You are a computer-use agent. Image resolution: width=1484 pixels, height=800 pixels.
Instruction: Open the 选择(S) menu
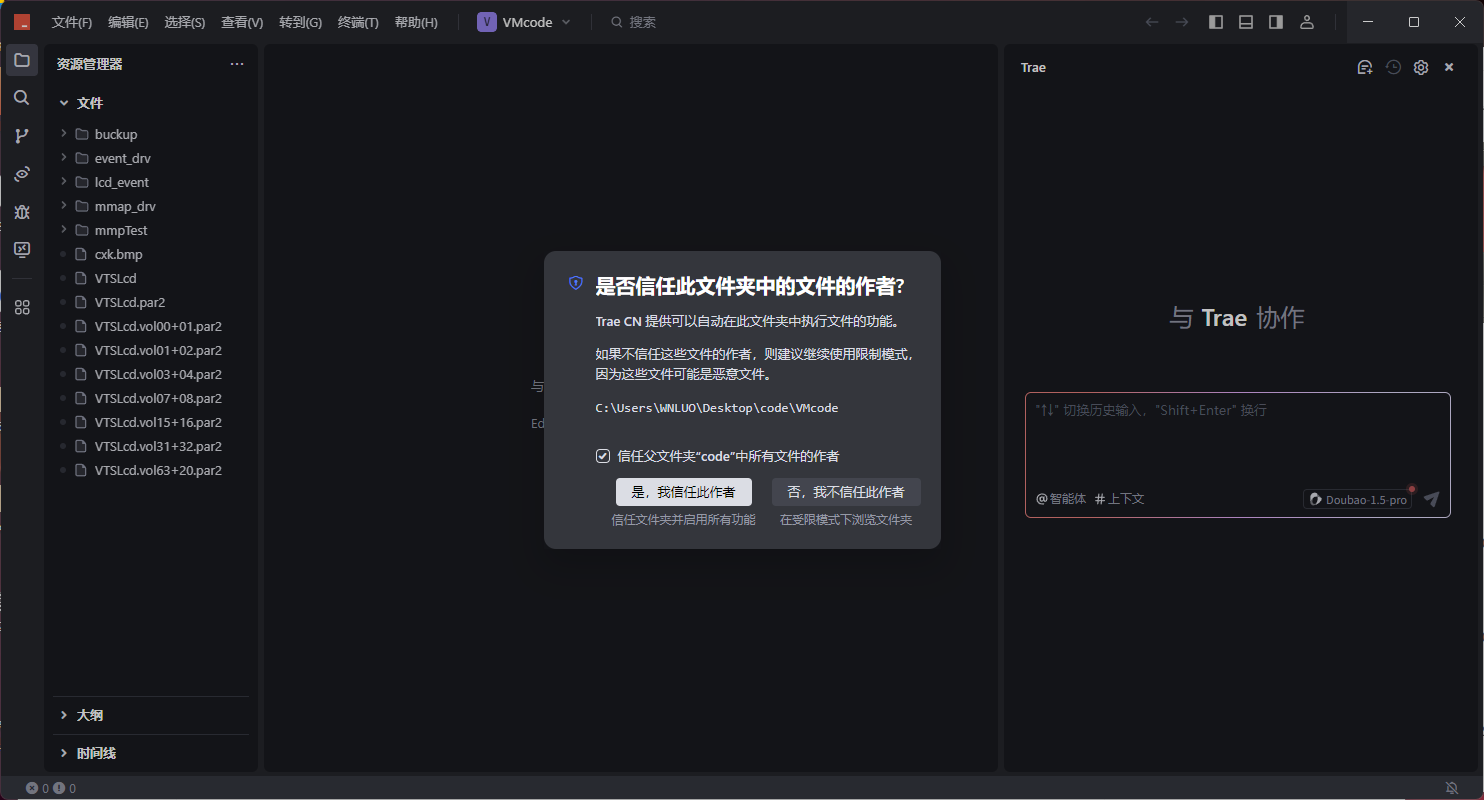(185, 22)
